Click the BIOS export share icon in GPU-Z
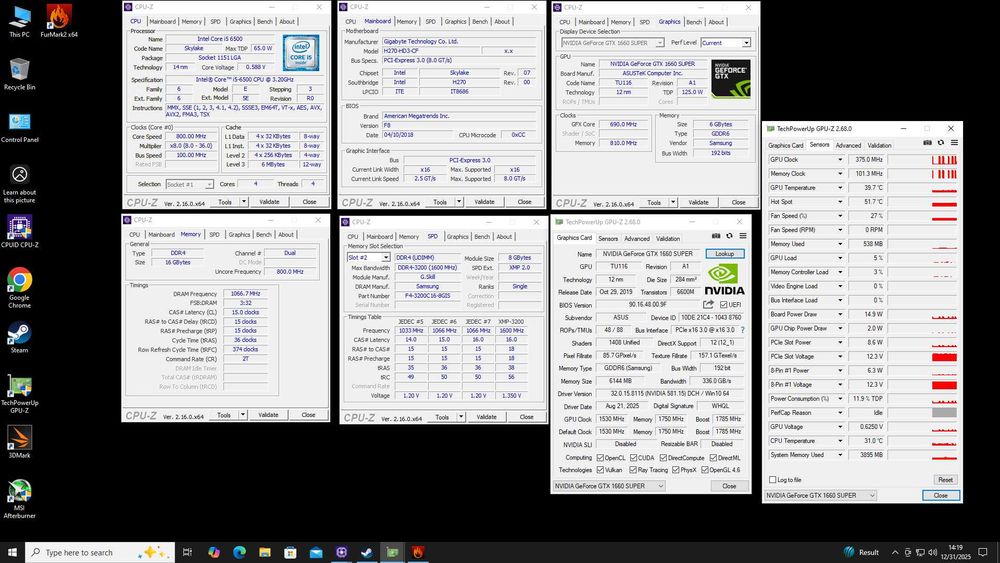 point(709,305)
